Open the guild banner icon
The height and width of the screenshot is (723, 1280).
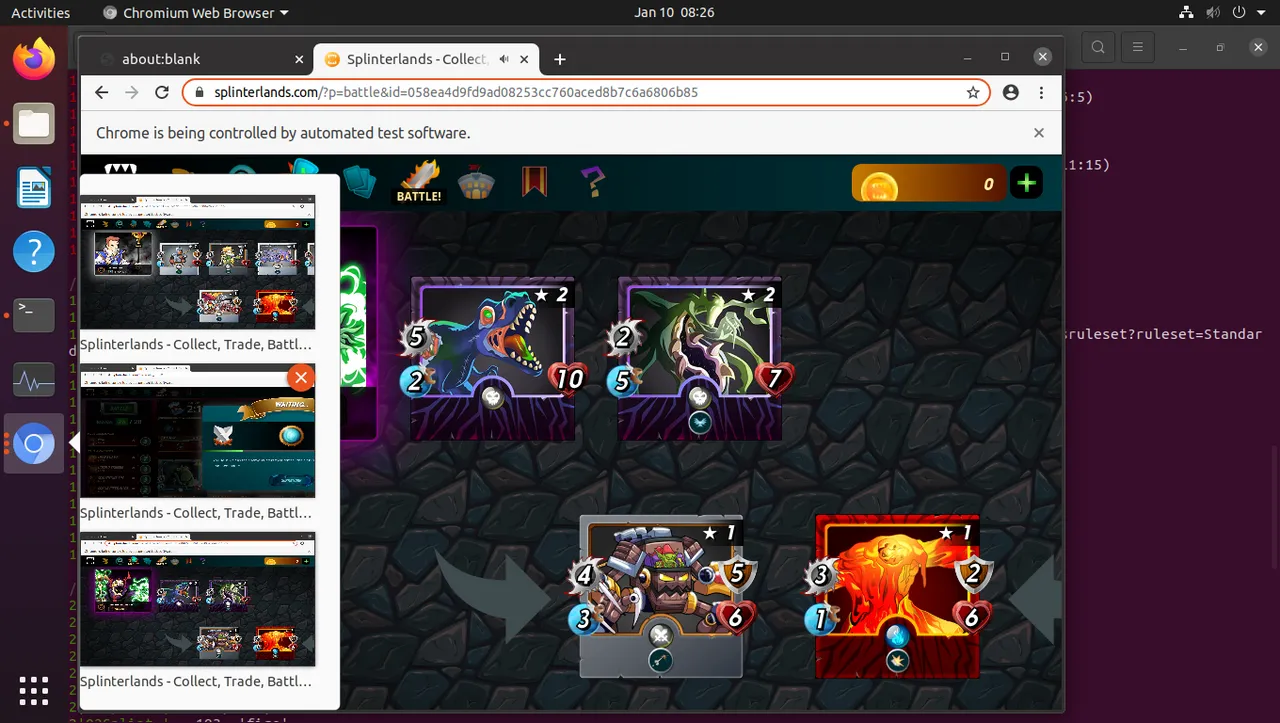[x=534, y=182]
